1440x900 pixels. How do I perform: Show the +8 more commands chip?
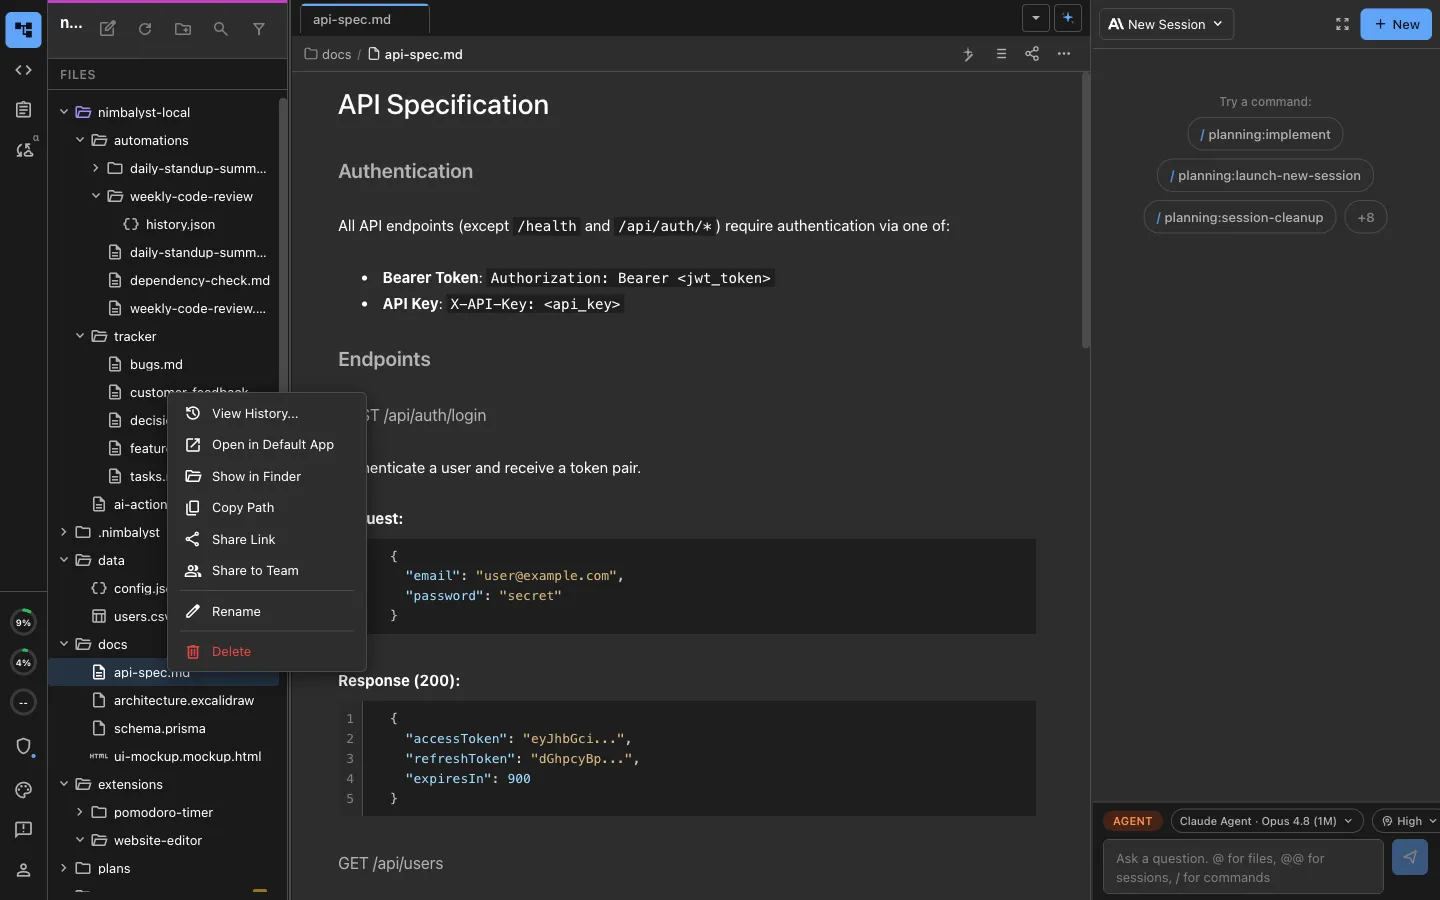tap(1366, 217)
